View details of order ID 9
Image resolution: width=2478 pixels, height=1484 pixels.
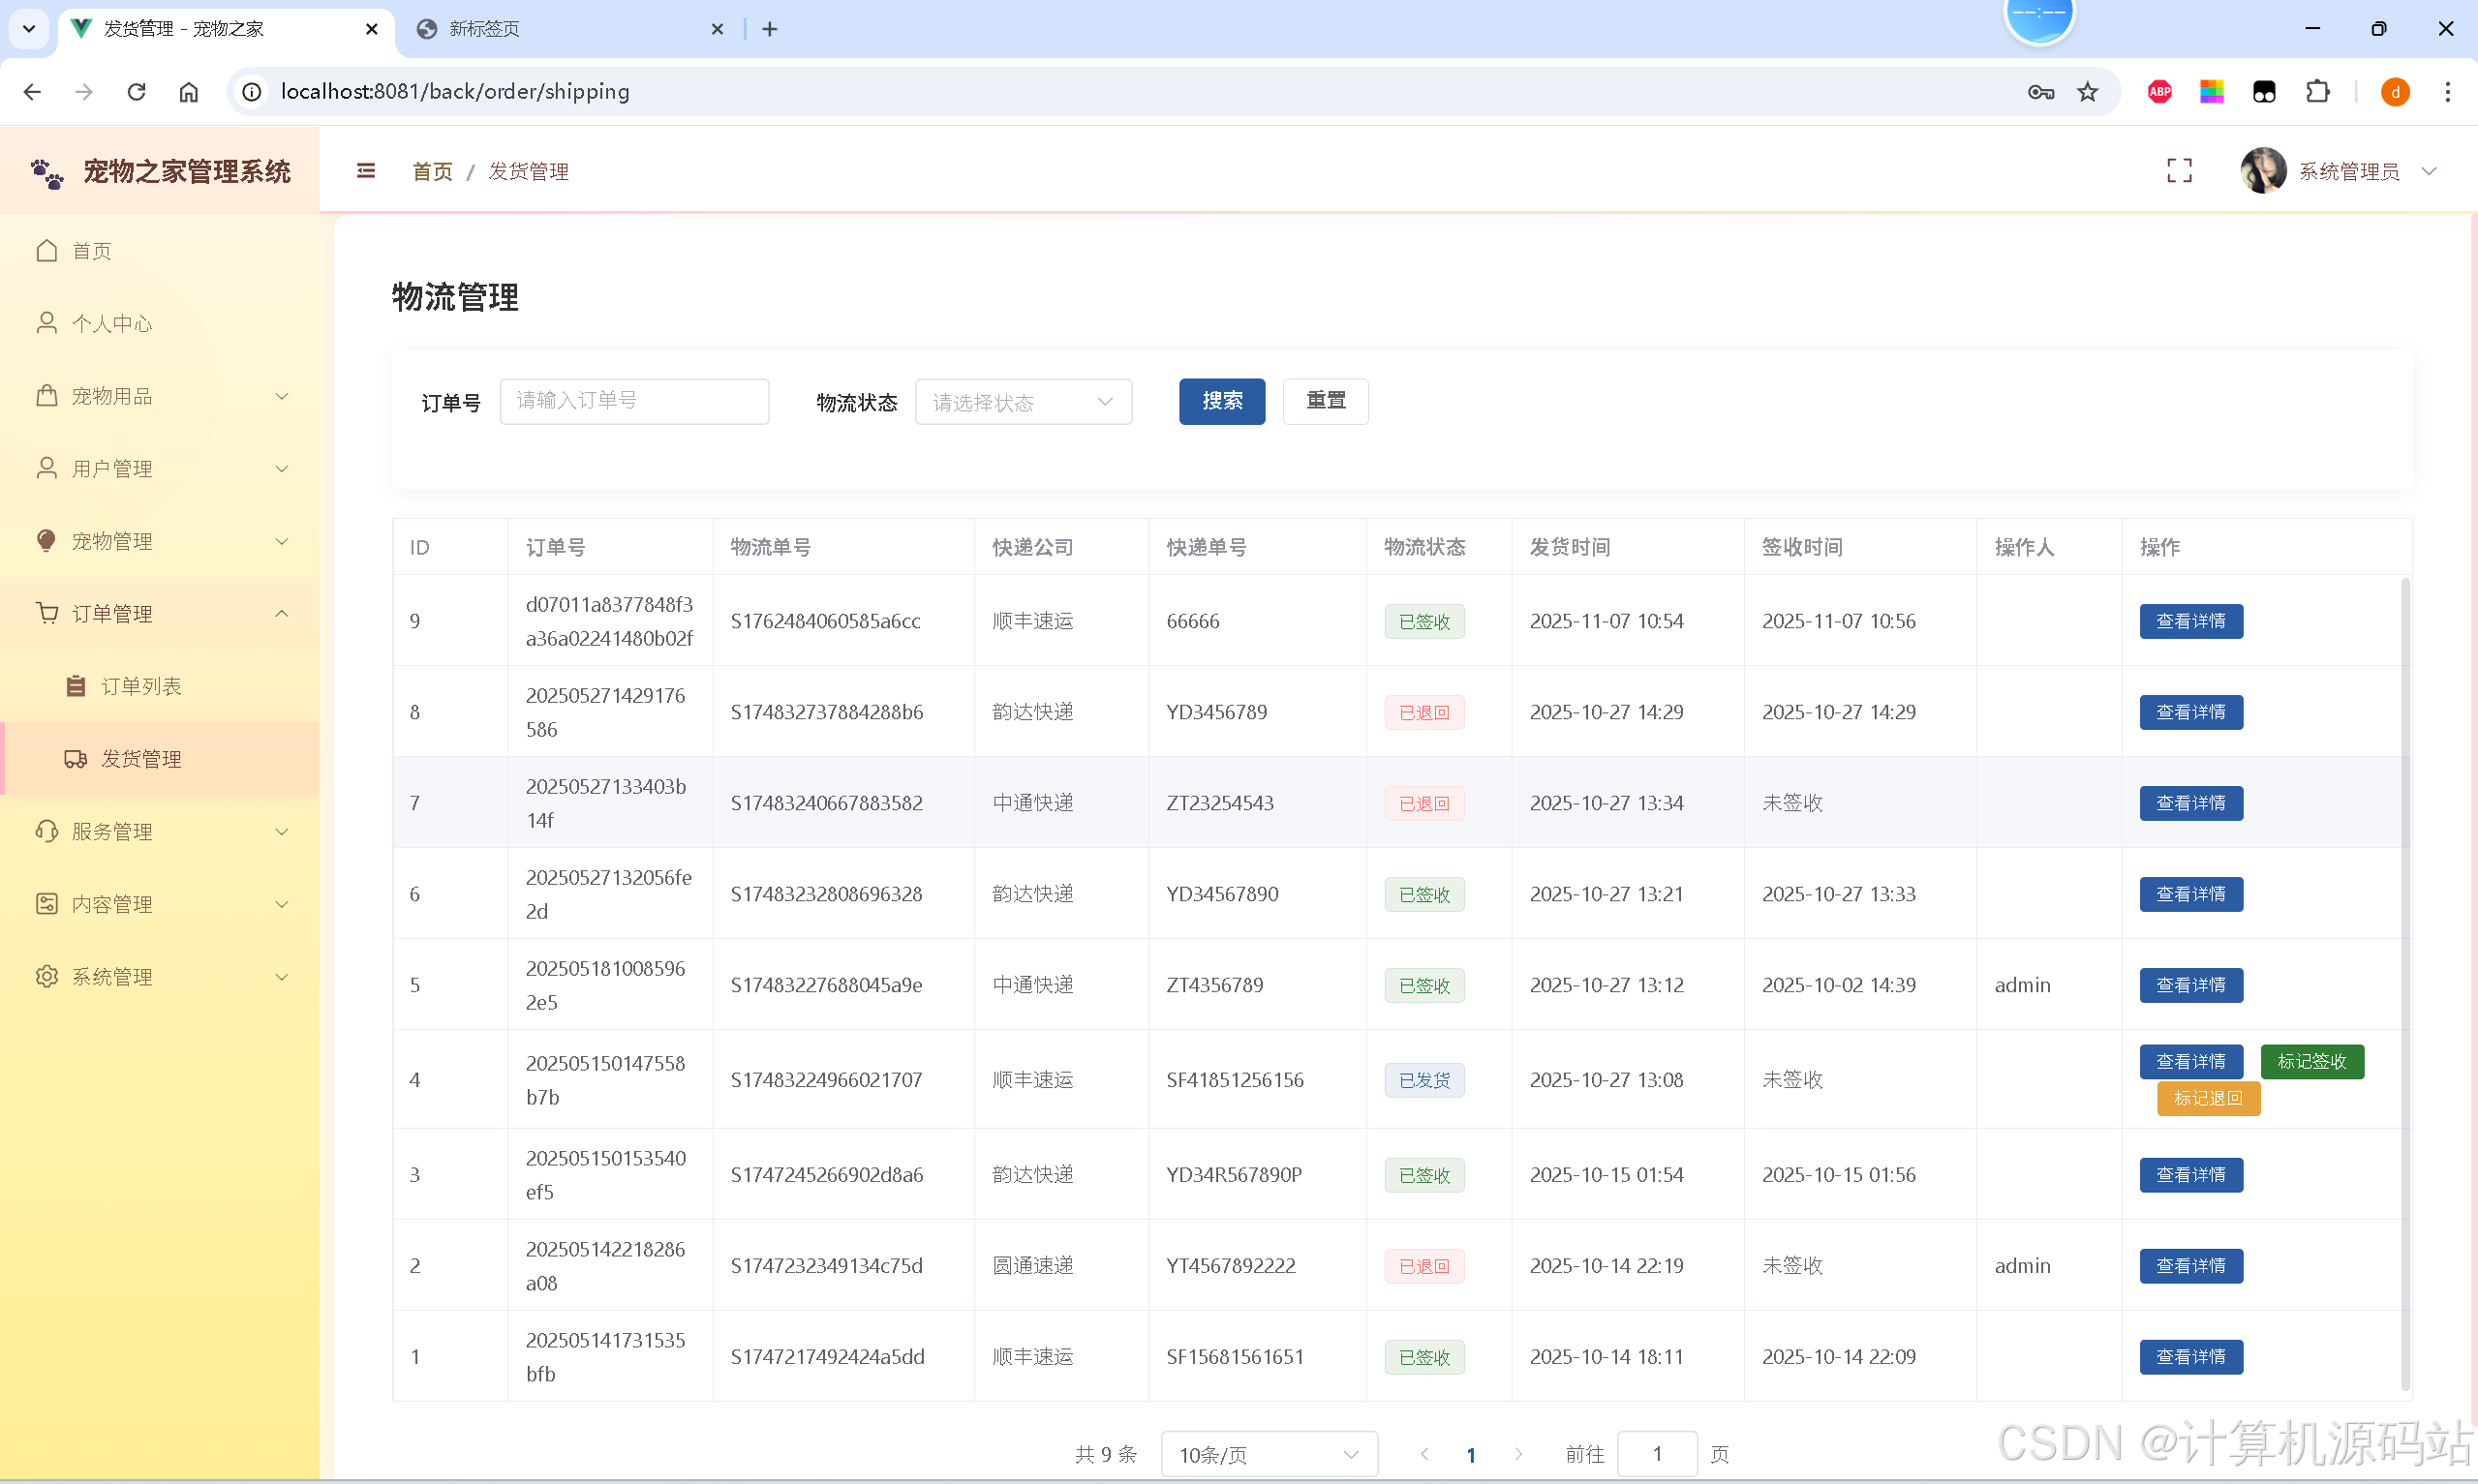click(x=2191, y=621)
